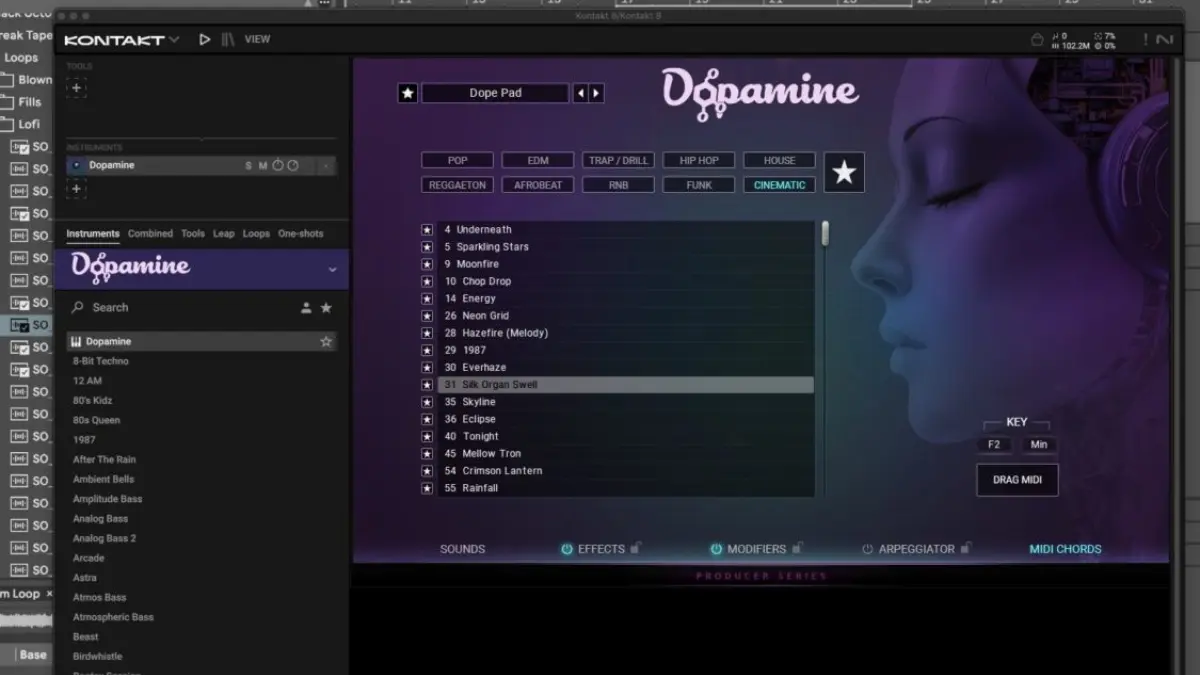This screenshot has height=675, width=1200.
Task: Open the VIEW menu
Action: (257, 39)
